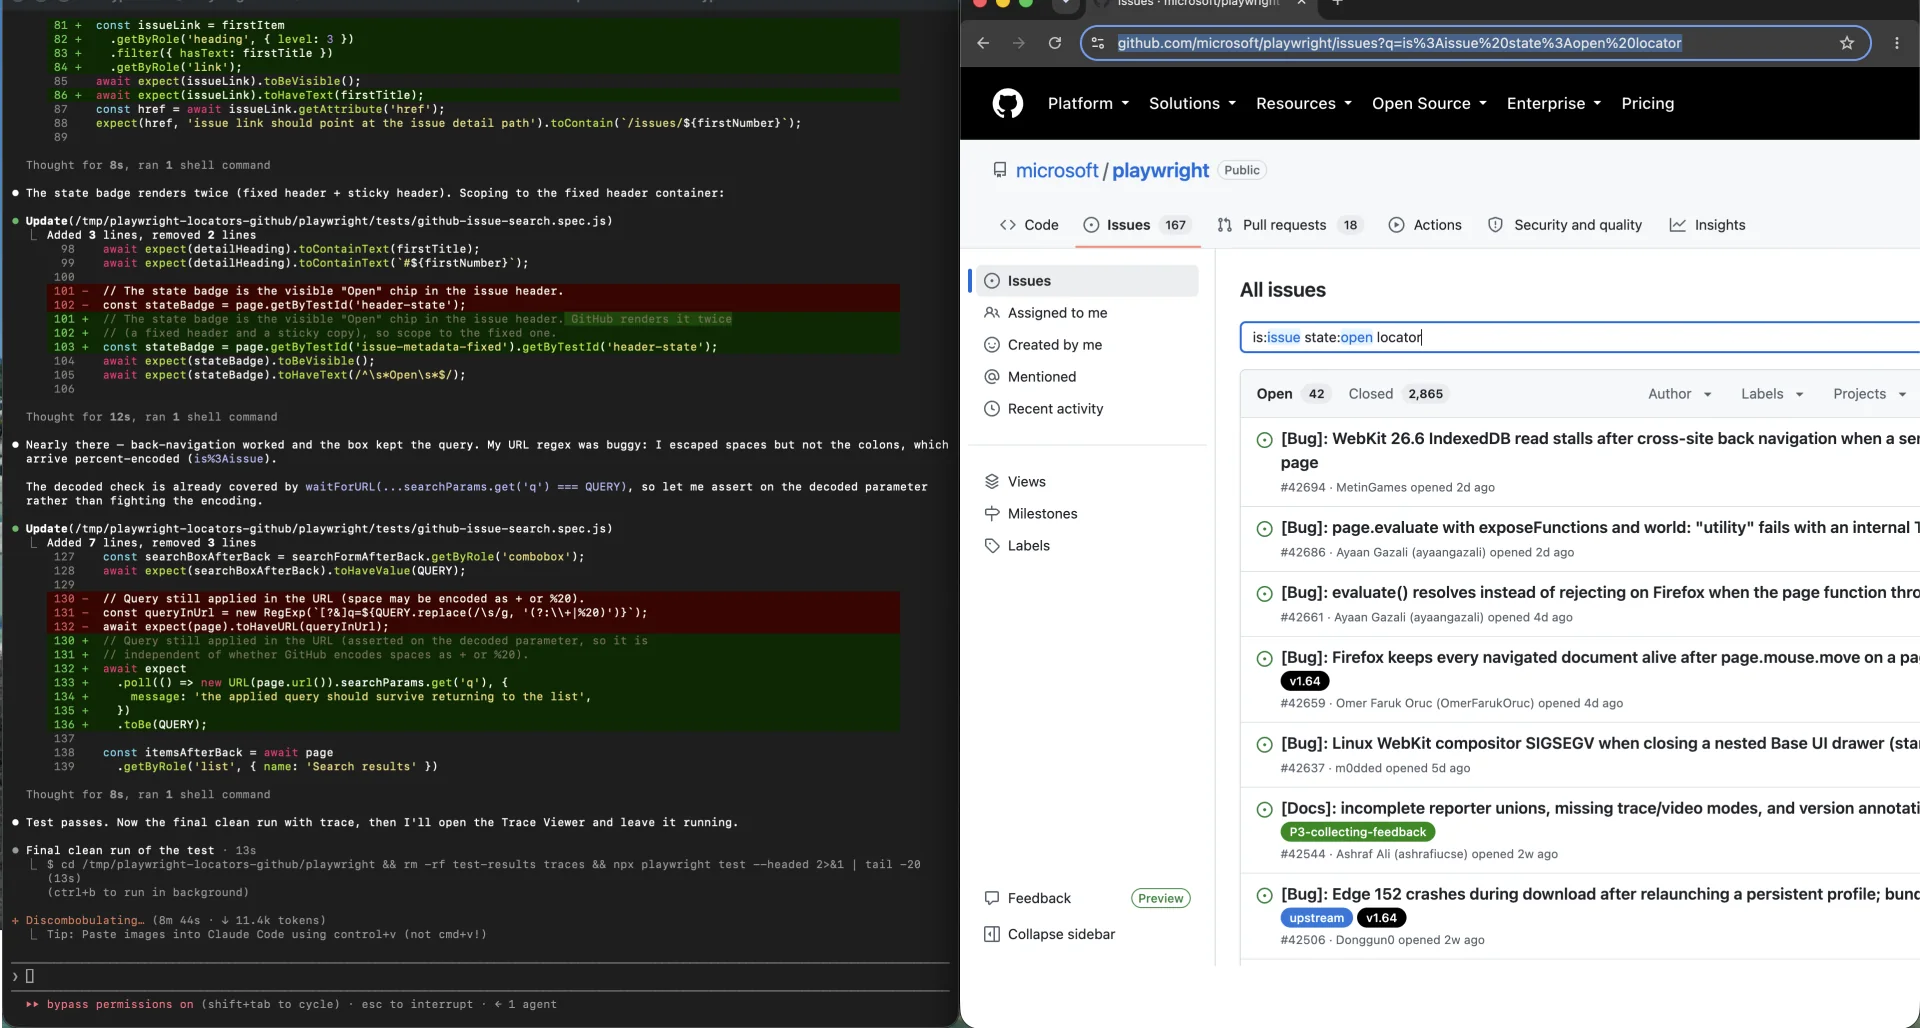Open the Solutions dropdown menu
The height and width of the screenshot is (1028, 1920).
click(1192, 103)
